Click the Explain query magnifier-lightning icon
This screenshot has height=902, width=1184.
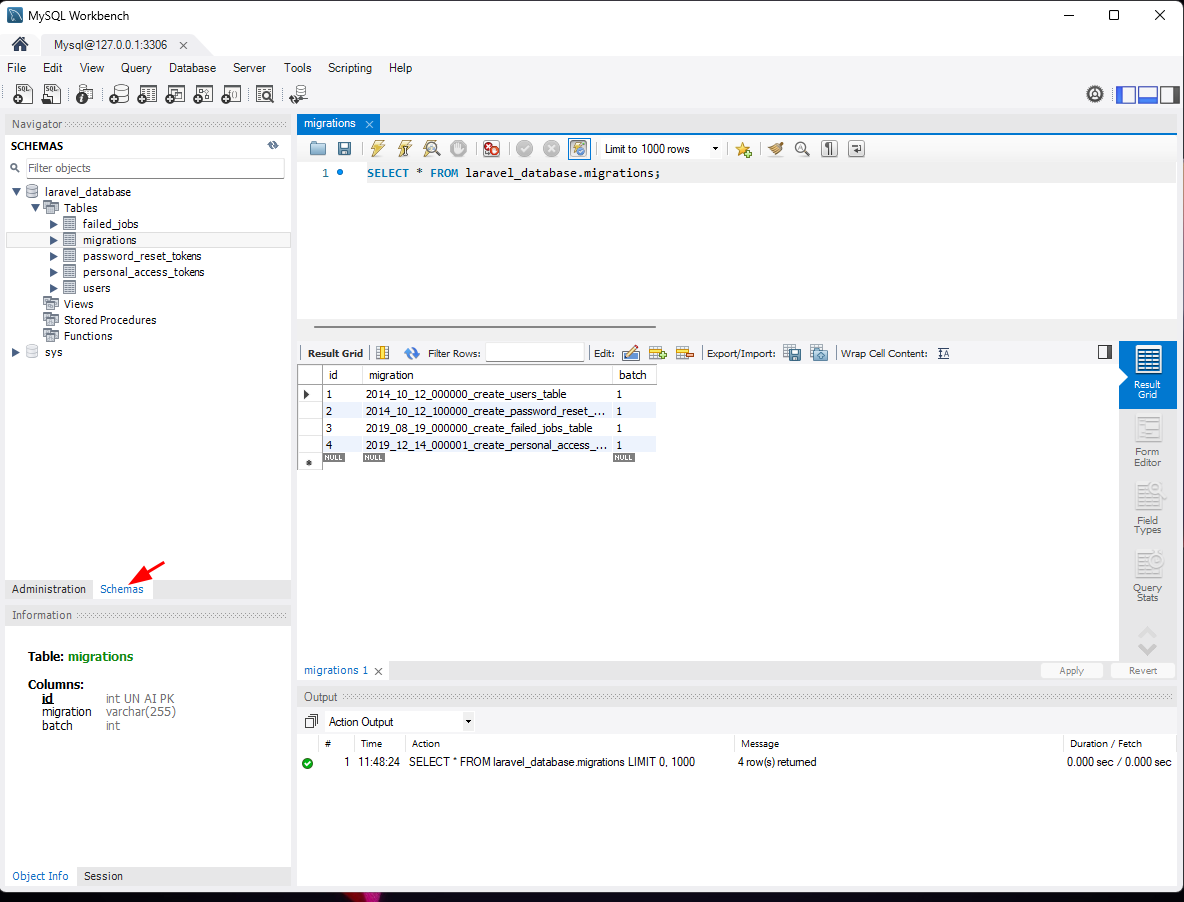(x=431, y=149)
